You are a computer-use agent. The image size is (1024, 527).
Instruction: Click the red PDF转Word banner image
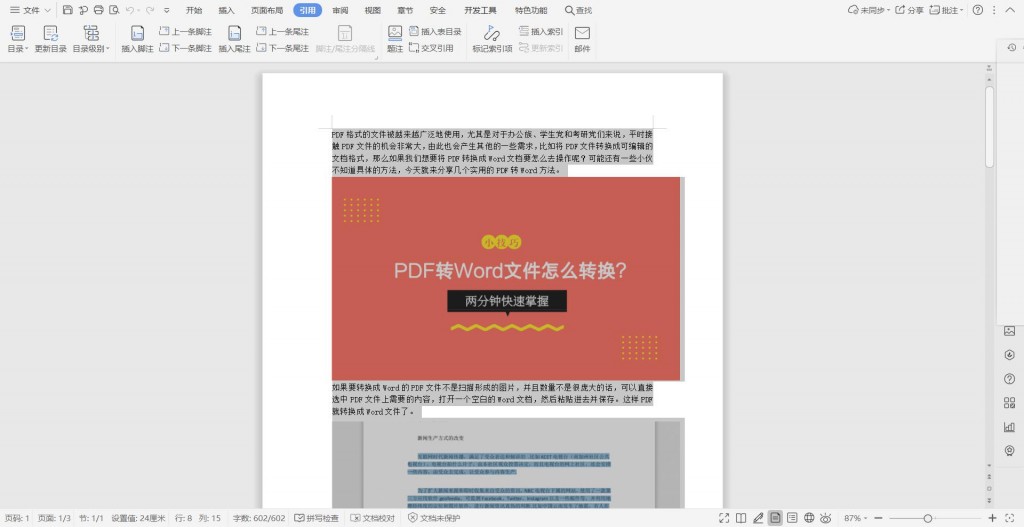coord(506,279)
